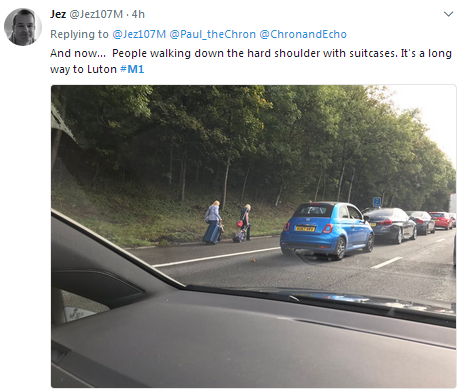This screenshot has width=458, height=391.
Task: Visit the @Paul_theChron mention
Action: pyautogui.click(x=213, y=34)
